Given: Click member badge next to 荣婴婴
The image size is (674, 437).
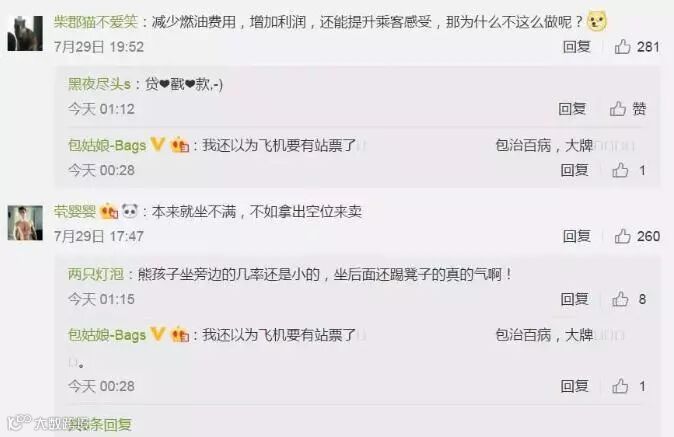Looking at the screenshot, I should [109, 211].
